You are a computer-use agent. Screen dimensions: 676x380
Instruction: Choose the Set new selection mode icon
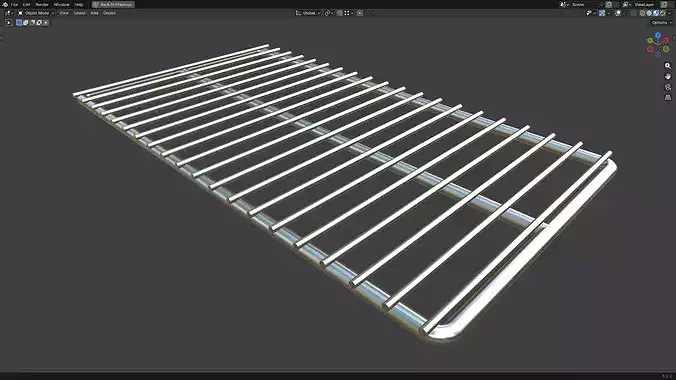point(19,22)
